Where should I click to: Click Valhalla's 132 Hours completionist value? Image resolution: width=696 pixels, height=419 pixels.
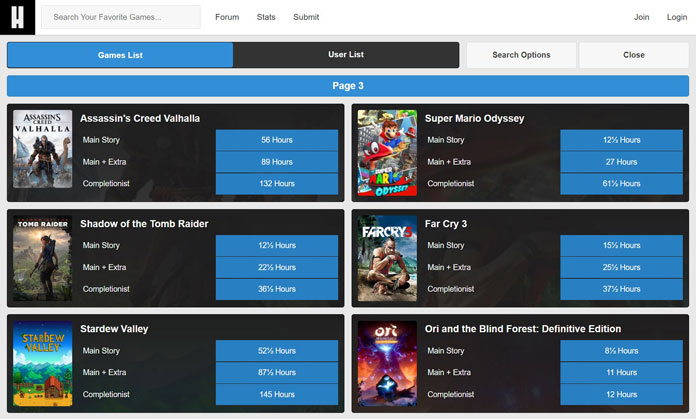click(277, 184)
